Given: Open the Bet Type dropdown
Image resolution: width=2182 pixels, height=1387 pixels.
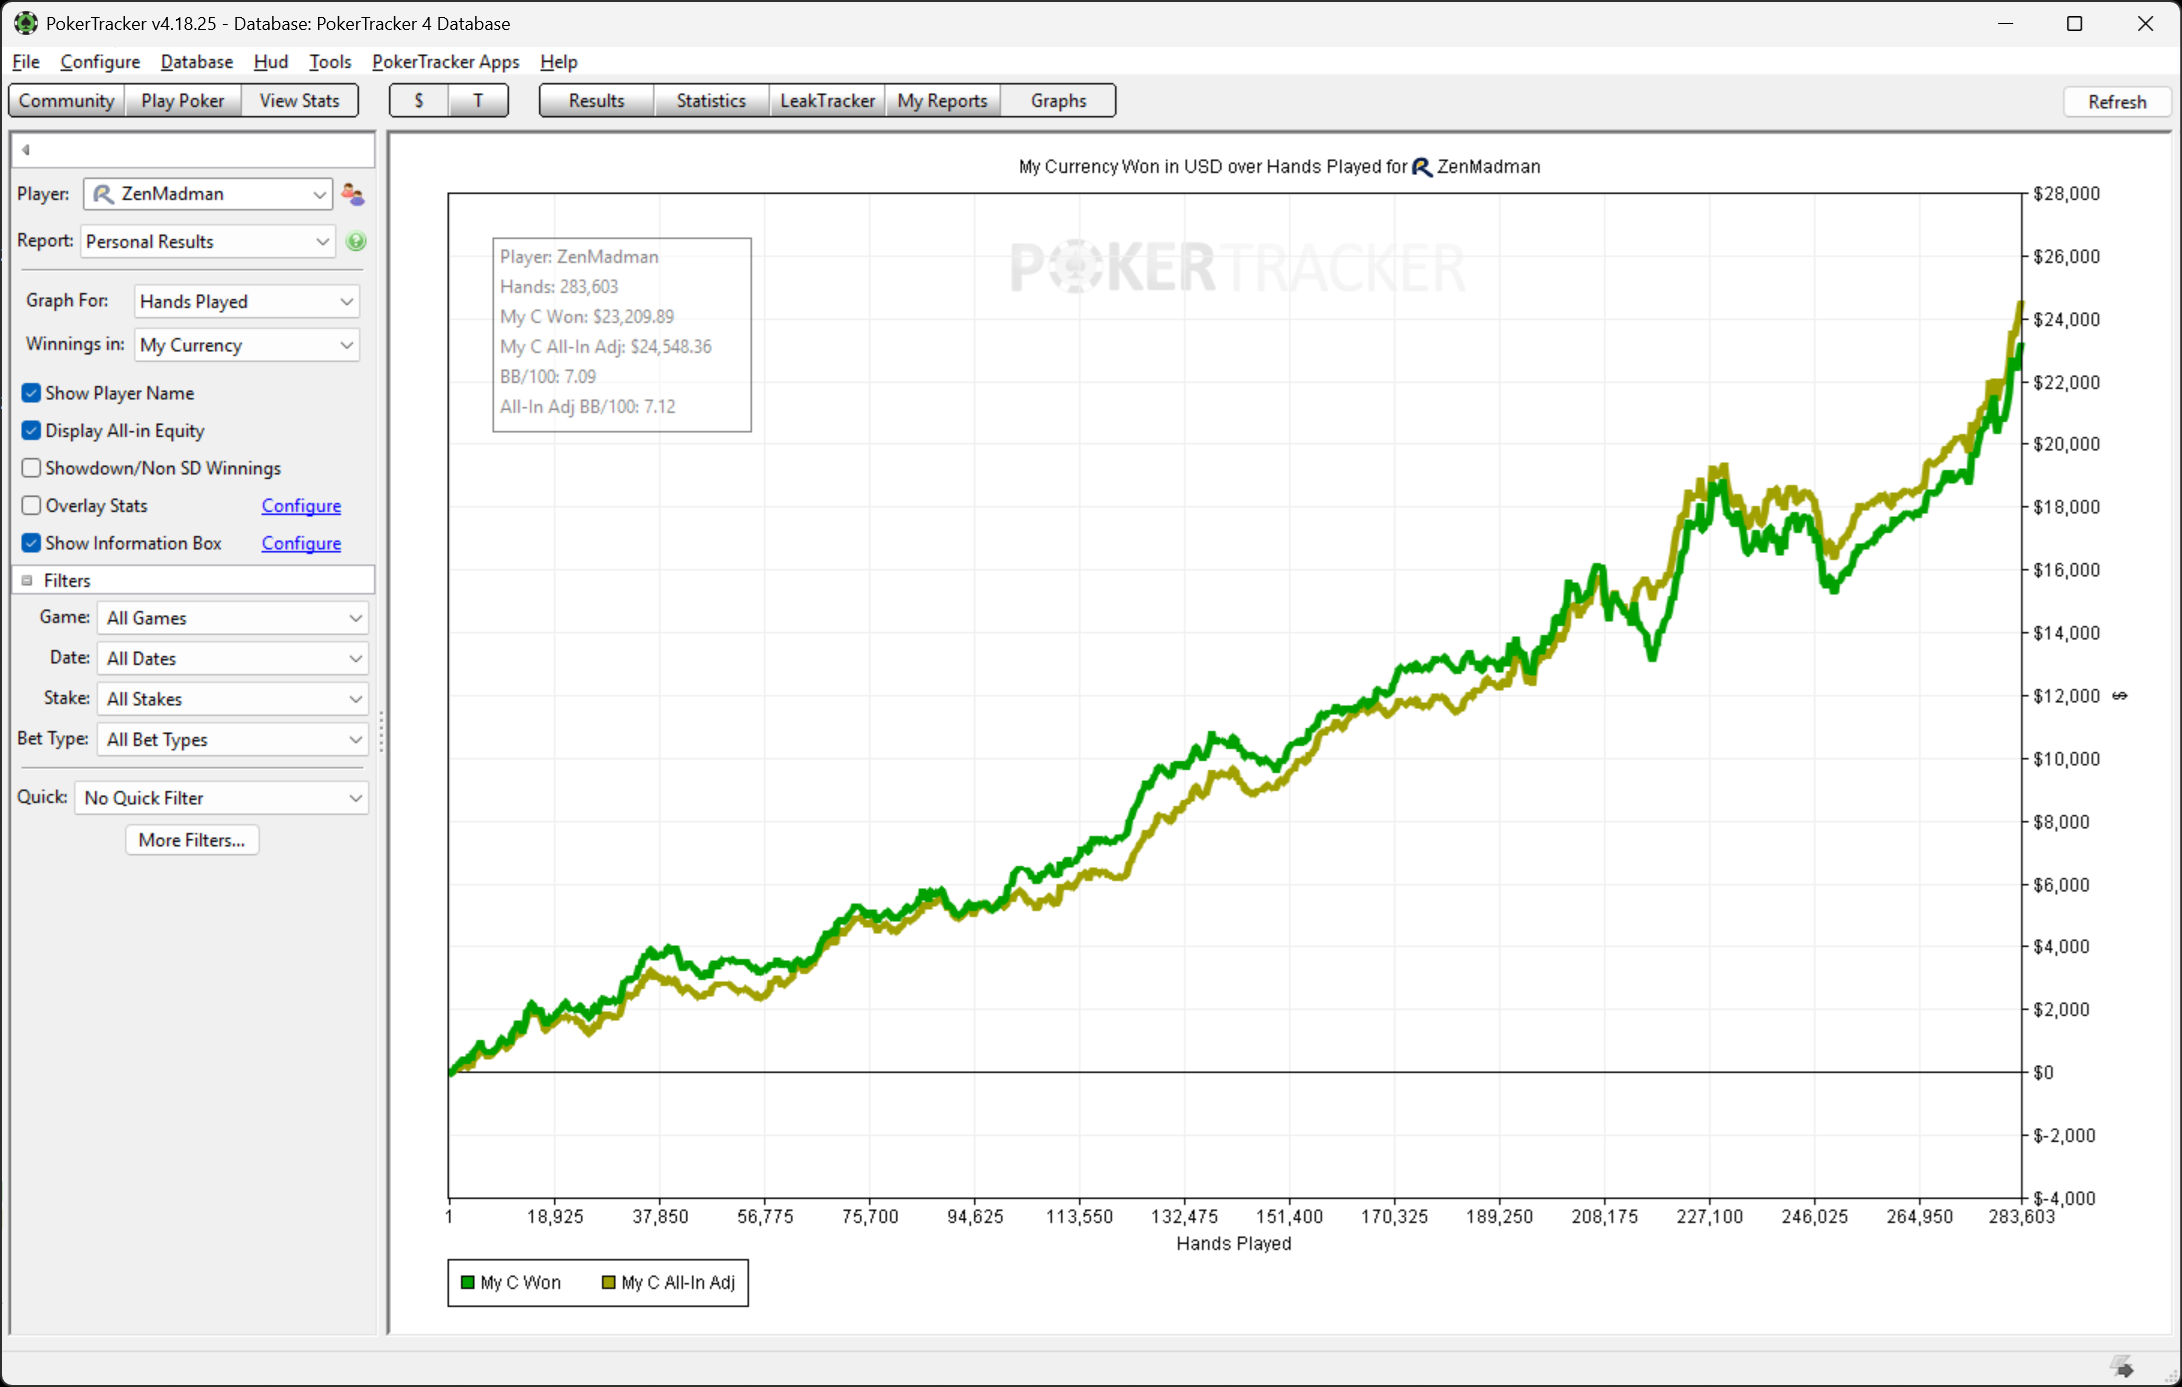Looking at the screenshot, I should (232, 740).
